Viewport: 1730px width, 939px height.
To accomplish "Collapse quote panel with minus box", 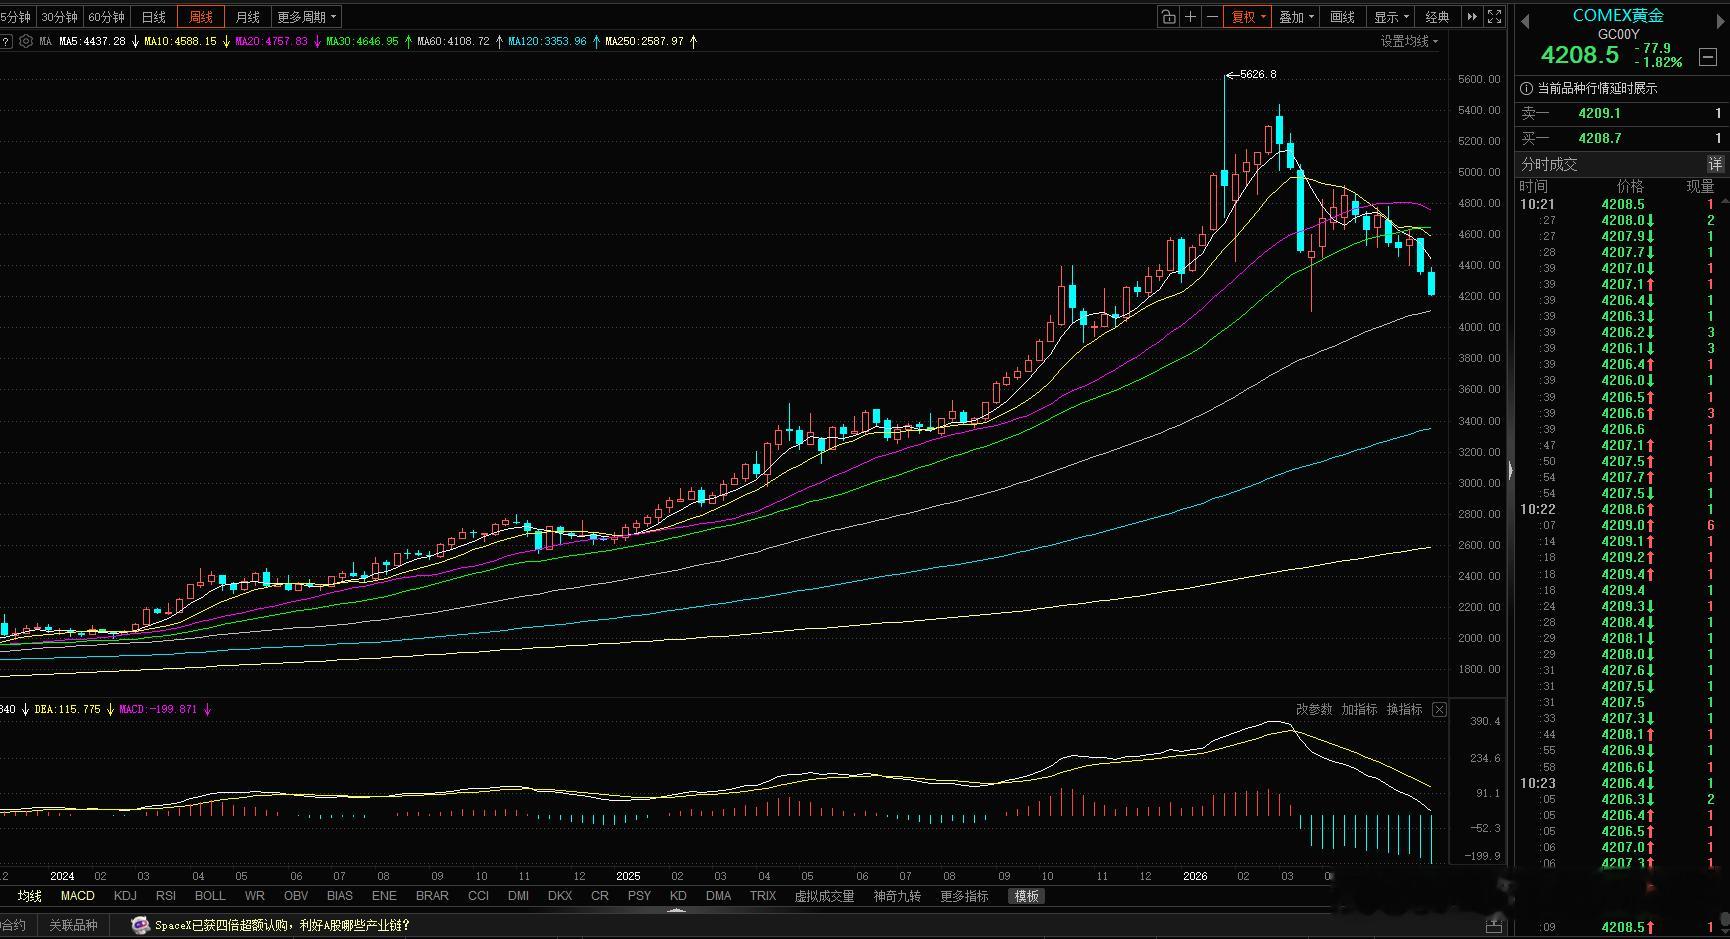I will pos(1708,57).
